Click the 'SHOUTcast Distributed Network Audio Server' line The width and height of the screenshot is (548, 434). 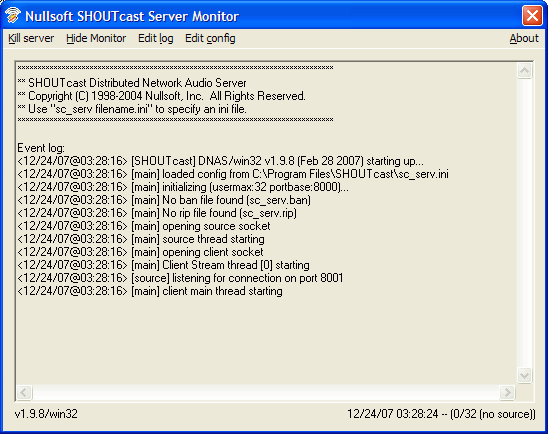click(132, 83)
